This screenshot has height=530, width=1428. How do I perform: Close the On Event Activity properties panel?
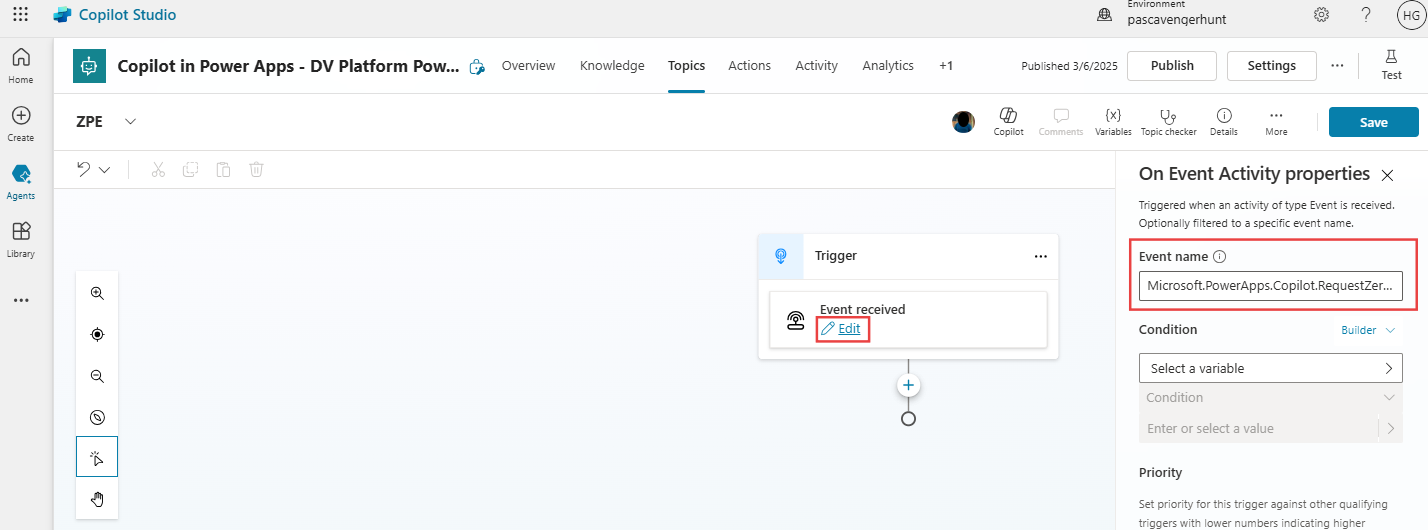click(1387, 175)
